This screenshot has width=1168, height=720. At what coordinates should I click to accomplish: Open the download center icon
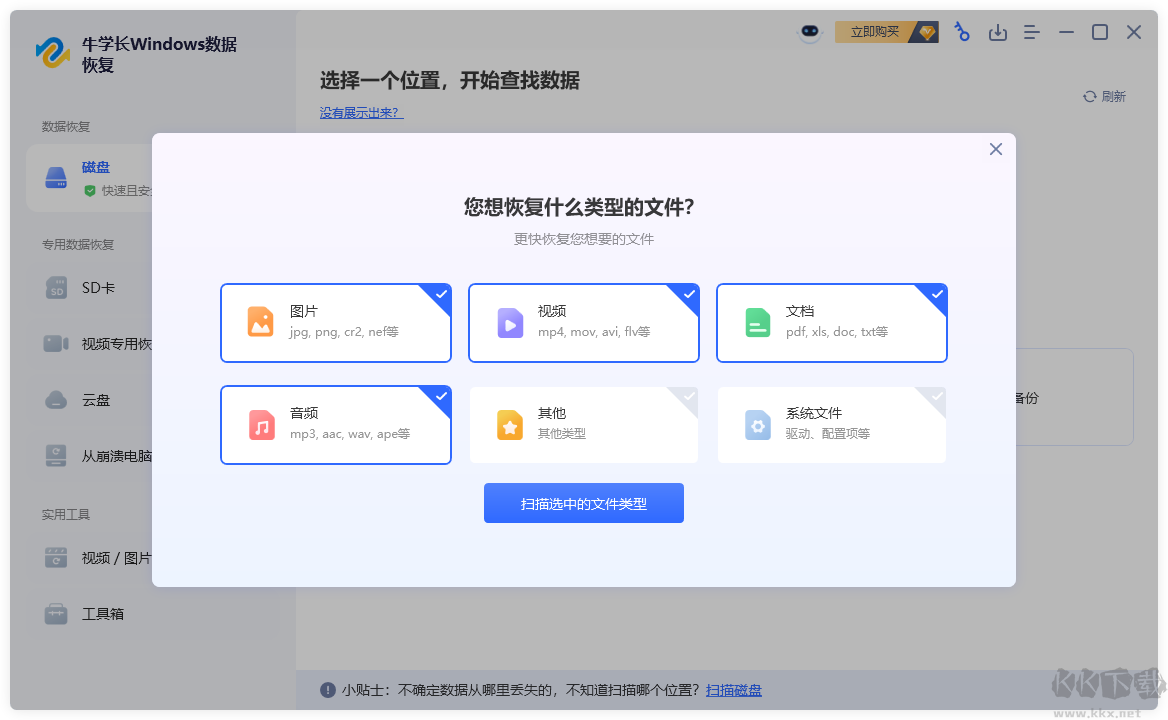click(x=997, y=31)
